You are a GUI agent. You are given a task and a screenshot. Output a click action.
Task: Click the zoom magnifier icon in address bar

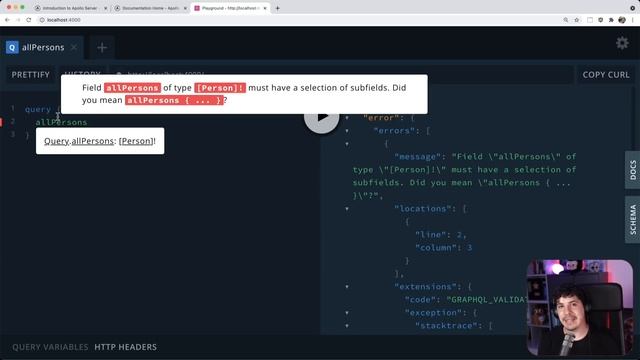tap(566, 20)
